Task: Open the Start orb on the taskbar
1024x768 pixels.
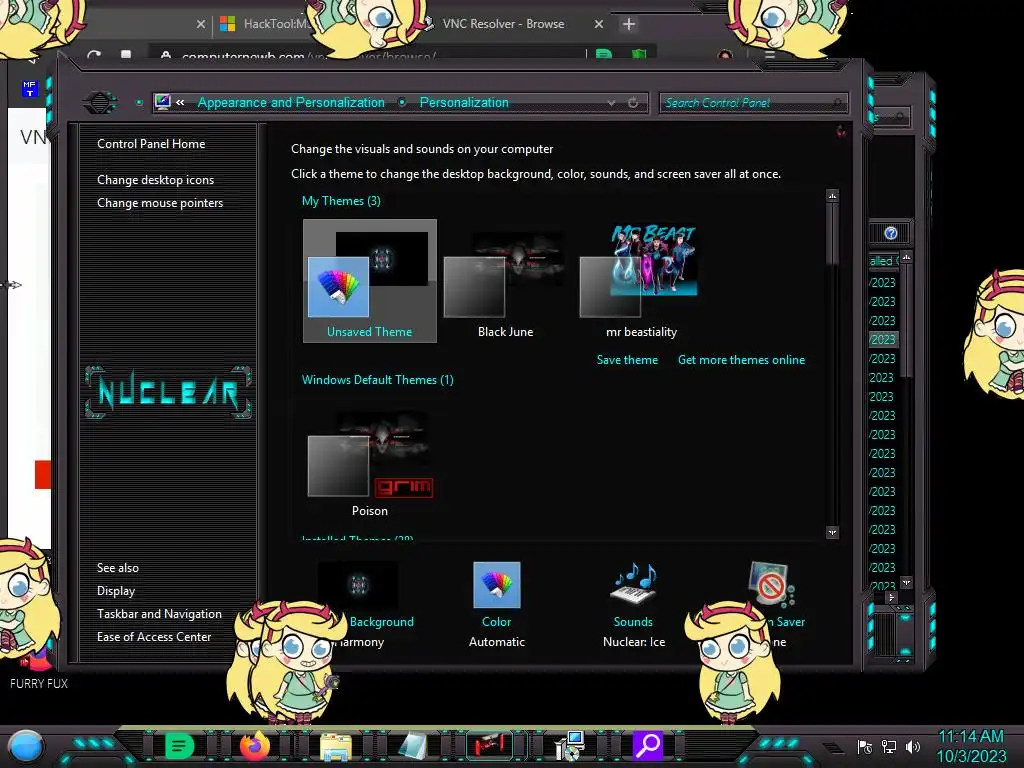Action: coord(26,746)
